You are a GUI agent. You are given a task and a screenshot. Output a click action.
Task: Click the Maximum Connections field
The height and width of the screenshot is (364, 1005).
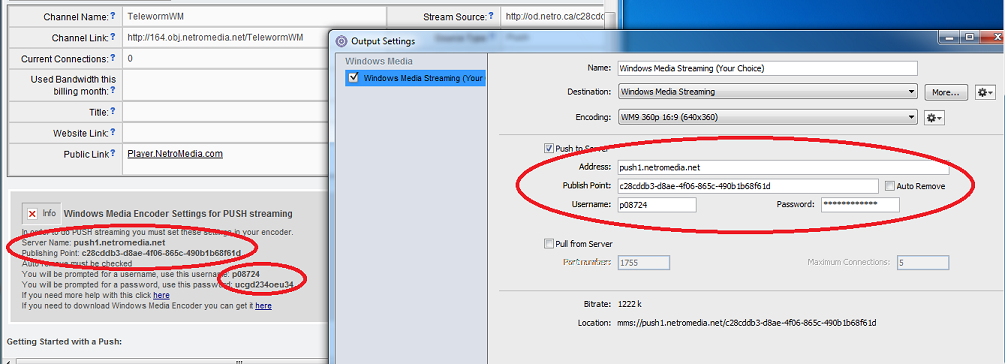(x=923, y=262)
